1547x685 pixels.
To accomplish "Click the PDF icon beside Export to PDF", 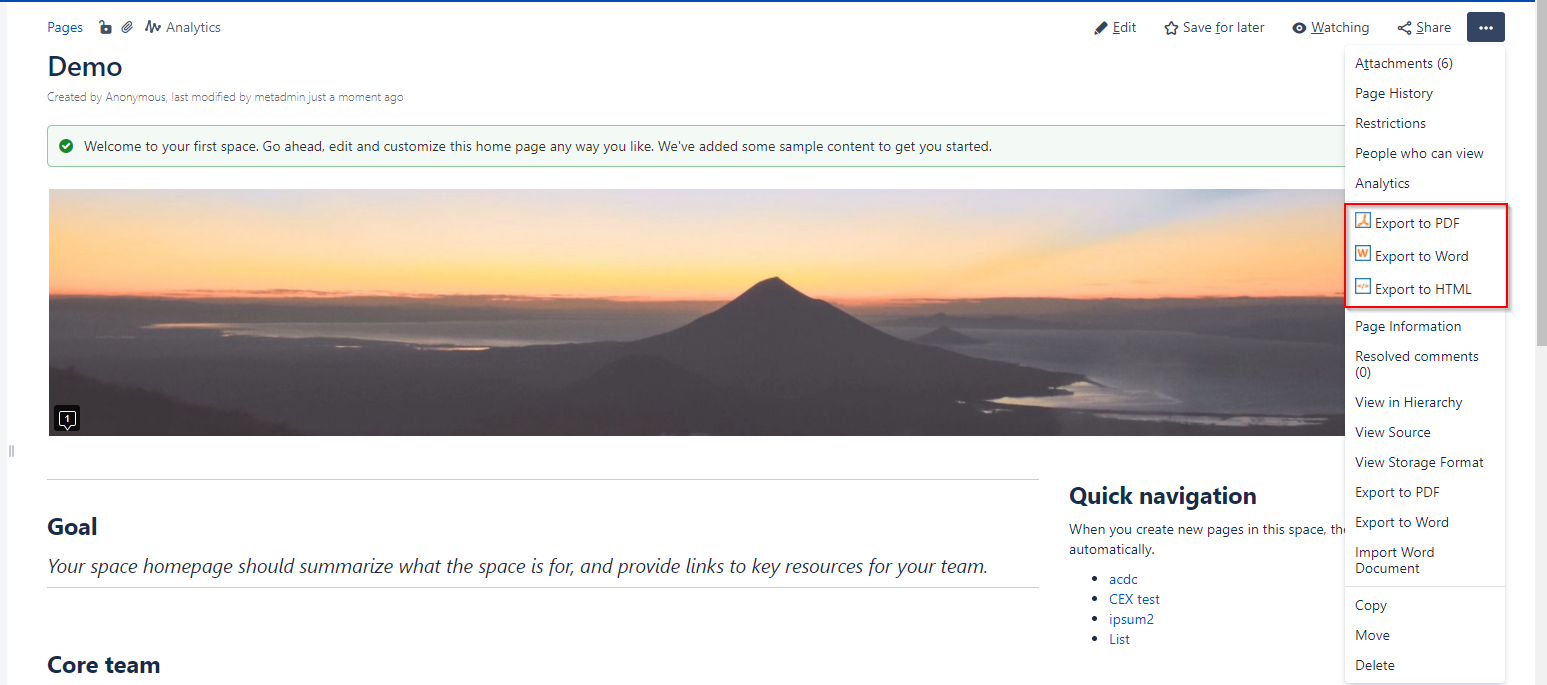I will pos(1363,221).
